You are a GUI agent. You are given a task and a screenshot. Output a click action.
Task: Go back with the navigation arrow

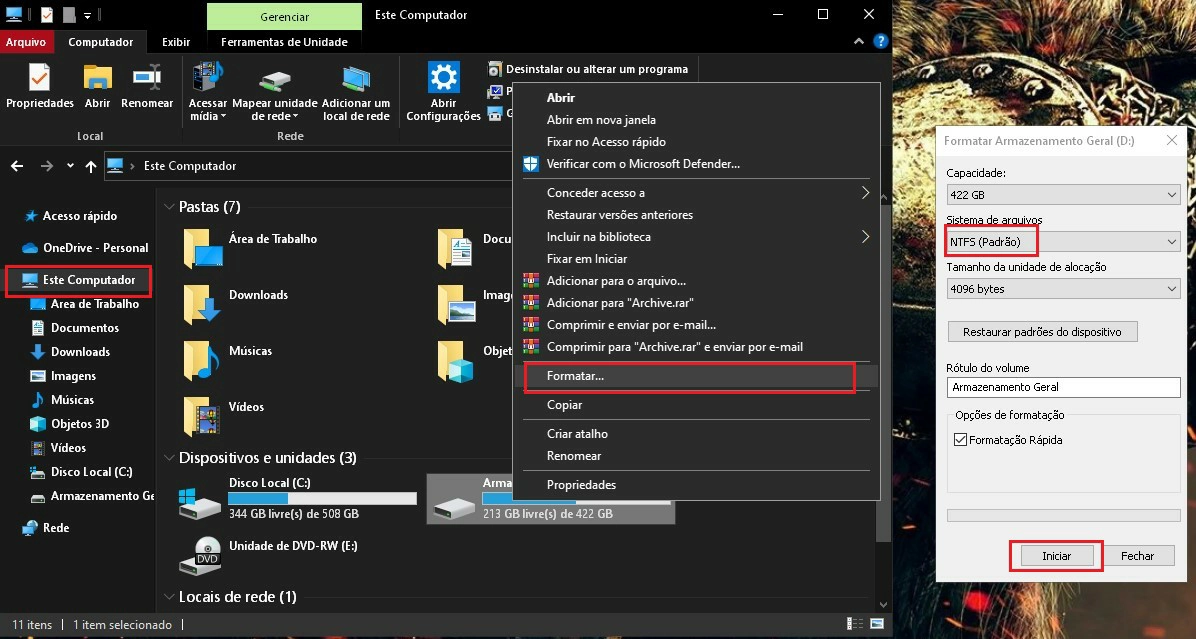pos(17,165)
